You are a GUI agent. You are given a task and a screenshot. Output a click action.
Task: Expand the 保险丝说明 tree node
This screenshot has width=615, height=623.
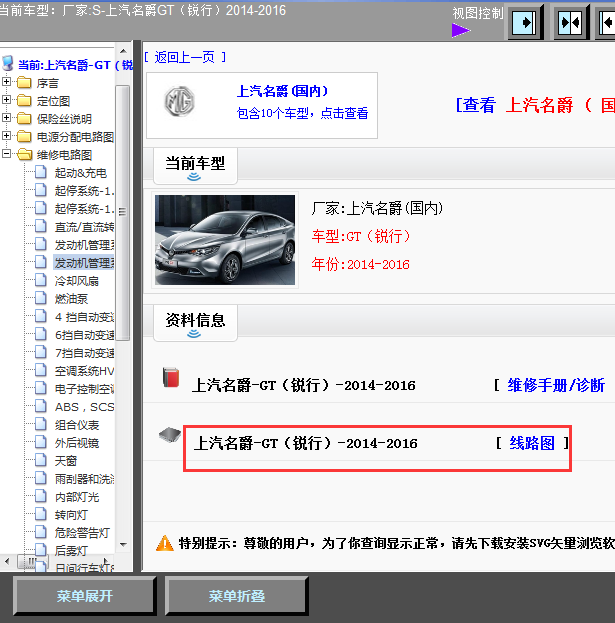pos(6,118)
